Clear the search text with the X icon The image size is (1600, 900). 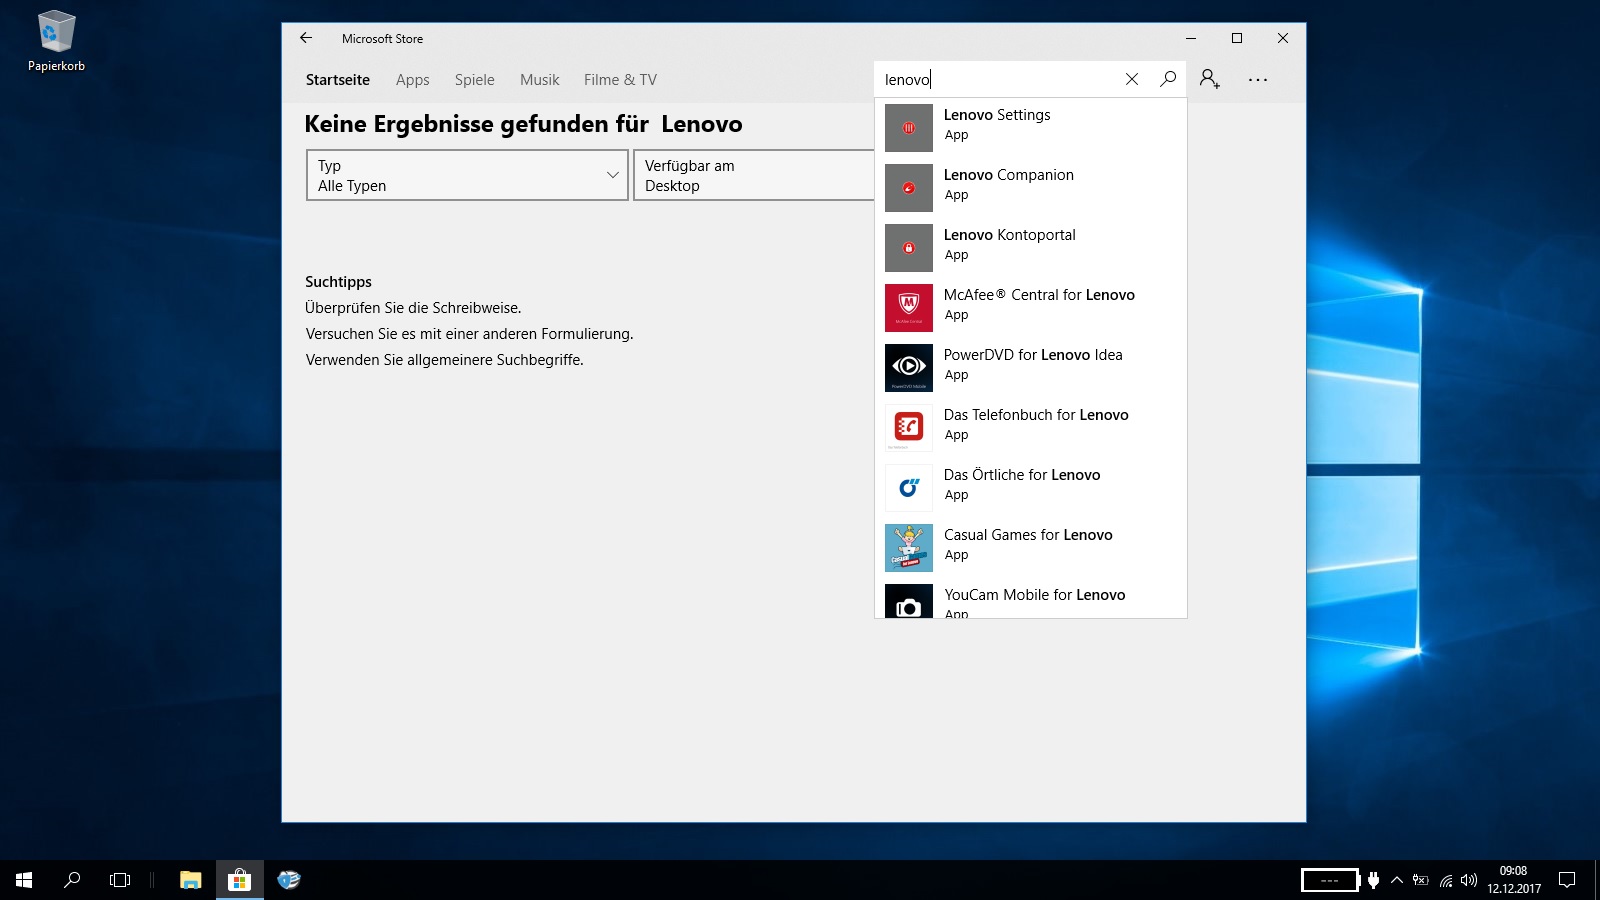[1132, 79]
